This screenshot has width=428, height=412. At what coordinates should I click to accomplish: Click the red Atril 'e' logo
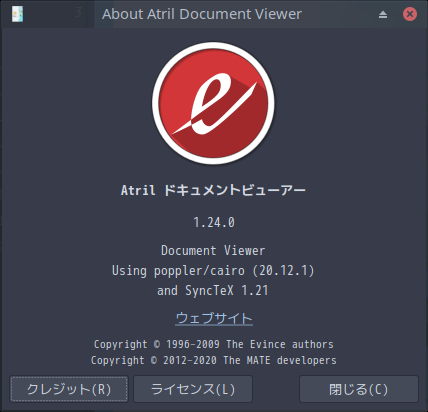pos(213,103)
